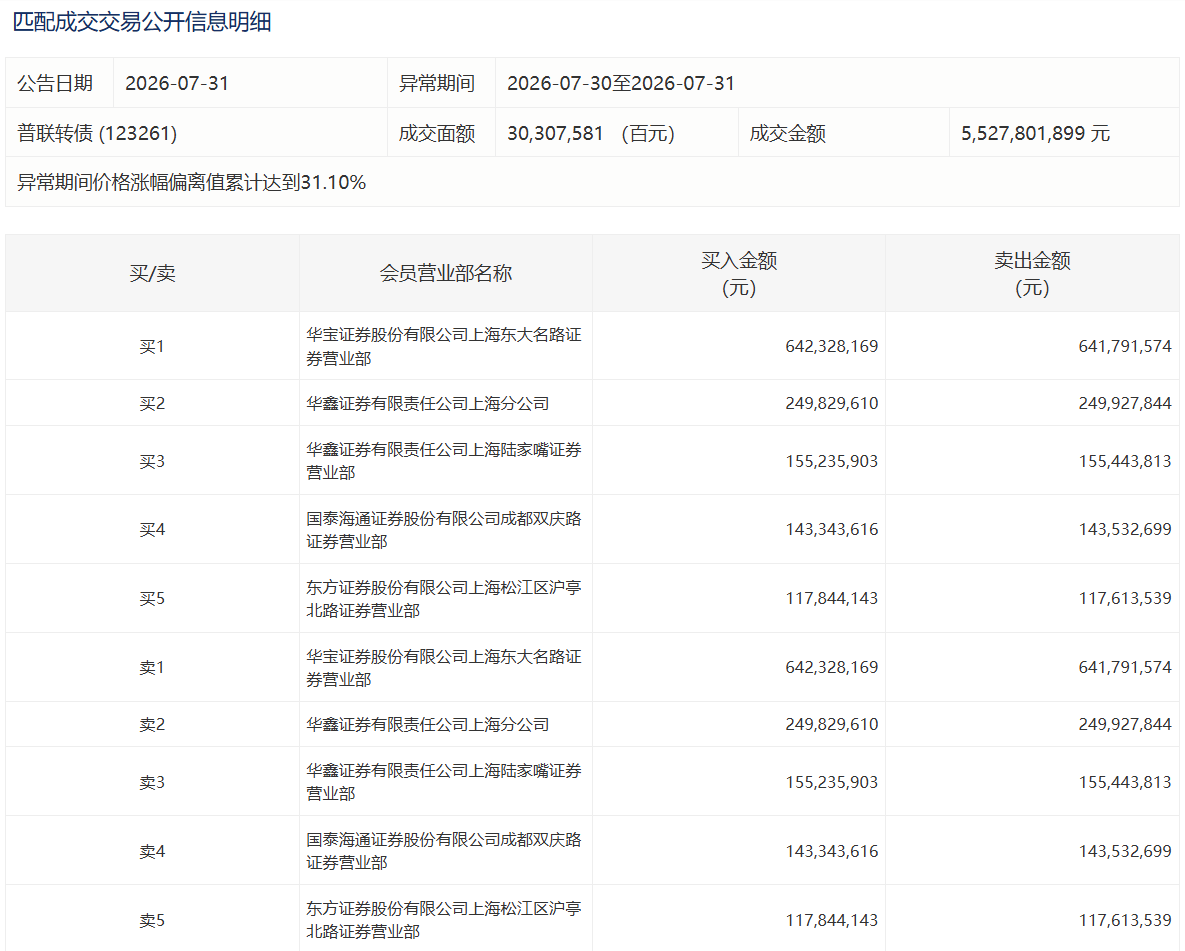
Task: Click the title 匹配成交交易公开信息明细
Action: click(142, 22)
